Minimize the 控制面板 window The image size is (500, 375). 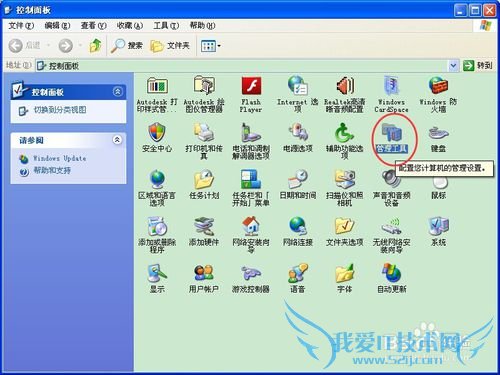point(460,10)
